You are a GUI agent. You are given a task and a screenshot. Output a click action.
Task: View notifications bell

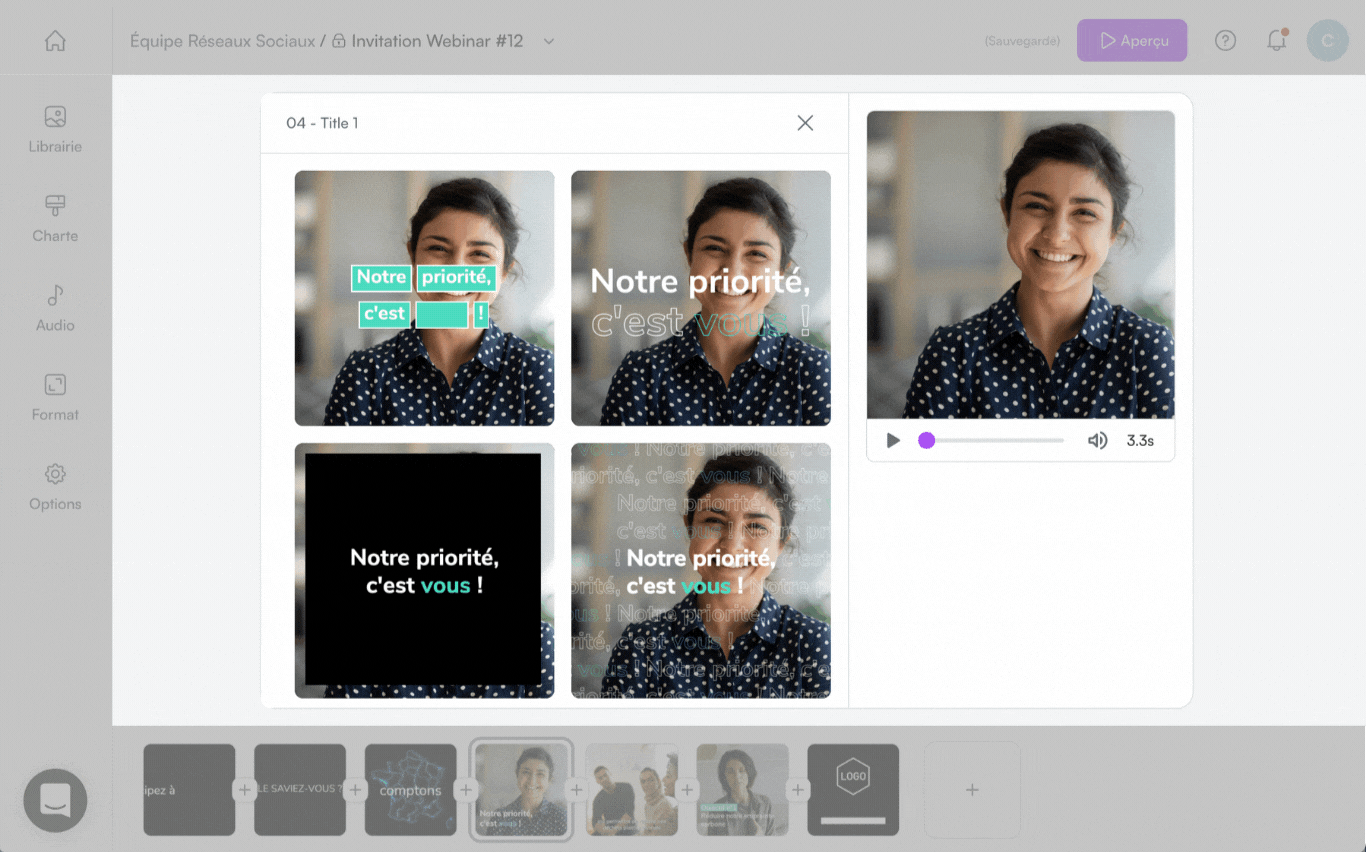click(x=1276, y=41)
